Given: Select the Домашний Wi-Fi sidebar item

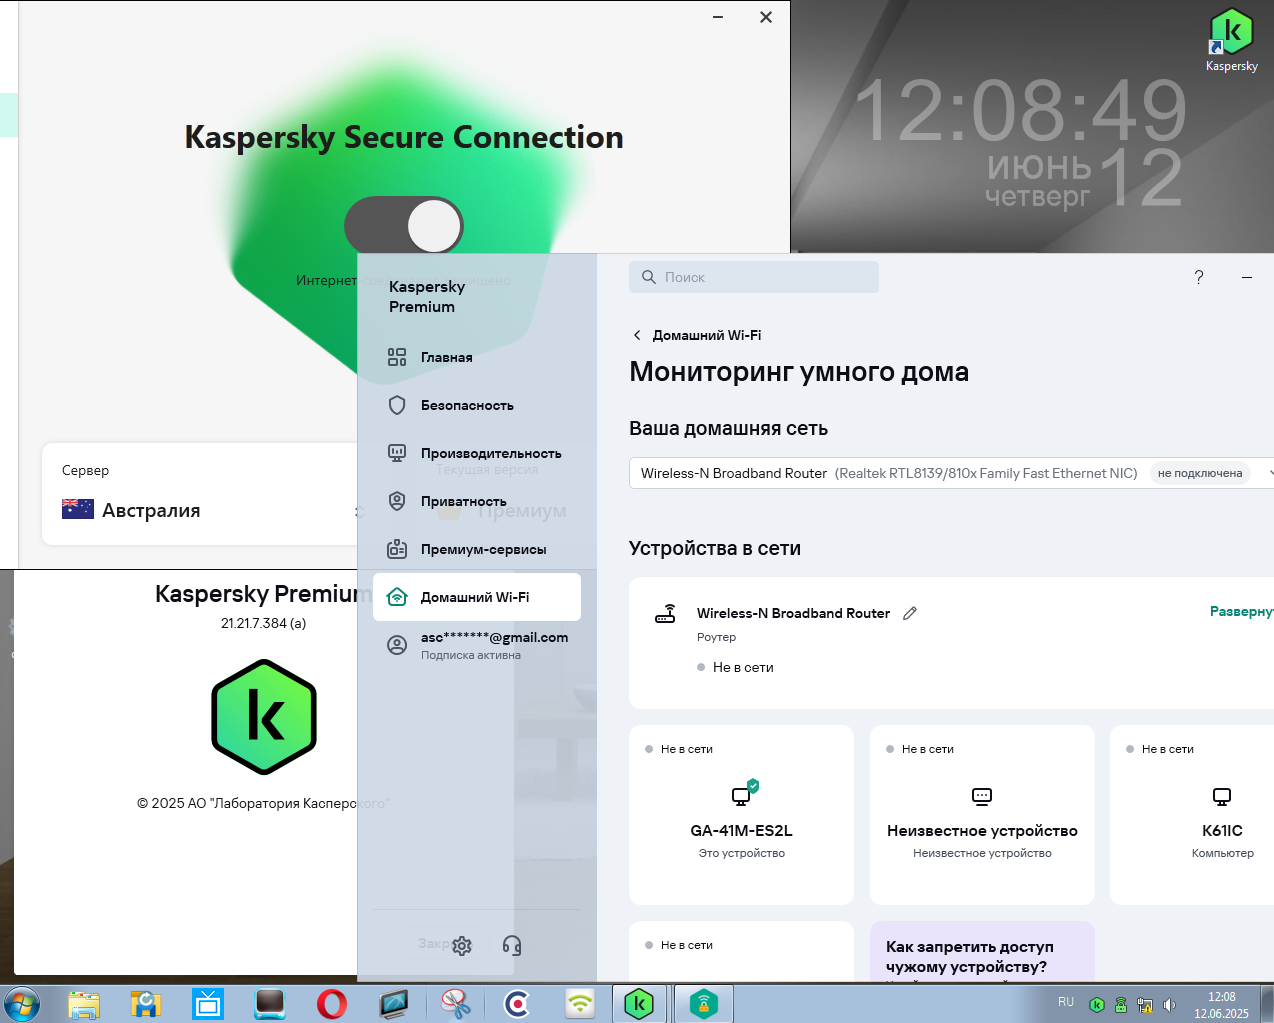Looking at the screenshot, I should coord(477,597).
